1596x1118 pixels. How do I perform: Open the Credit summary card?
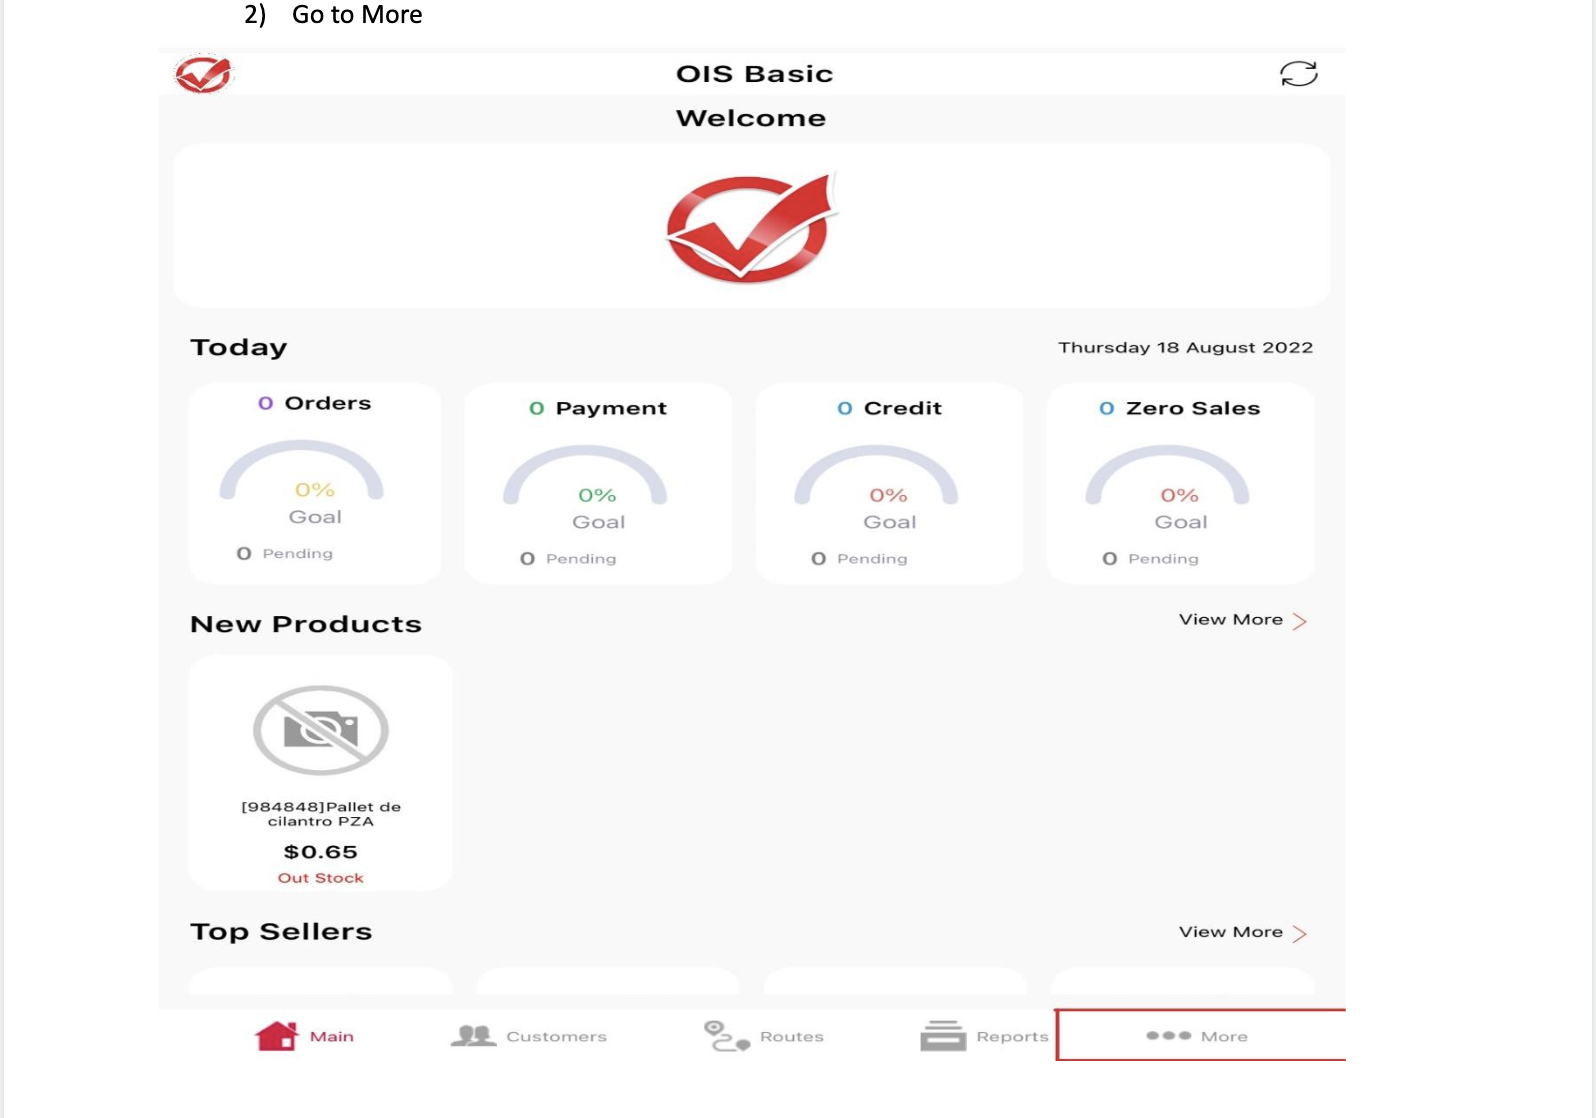point(889,483)
